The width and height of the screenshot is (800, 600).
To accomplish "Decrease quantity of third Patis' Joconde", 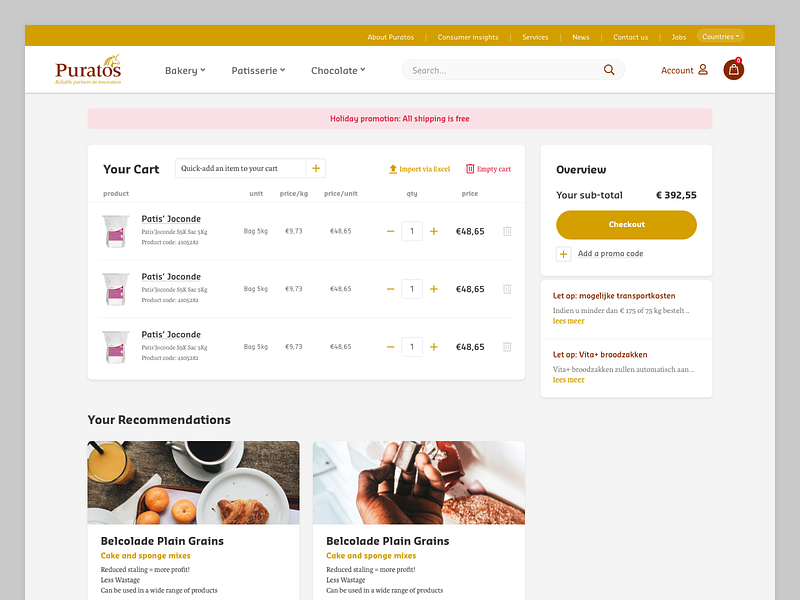I will coord(390,347).
